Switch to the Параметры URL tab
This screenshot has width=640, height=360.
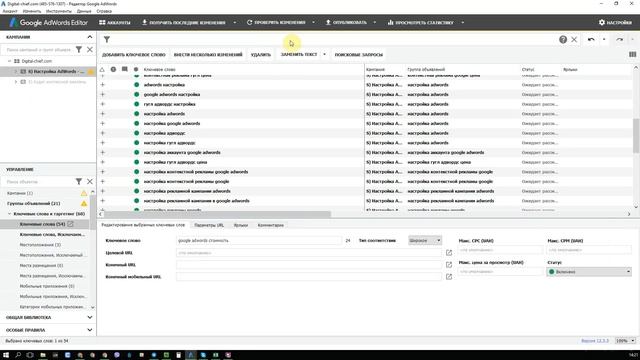[209, 225]
